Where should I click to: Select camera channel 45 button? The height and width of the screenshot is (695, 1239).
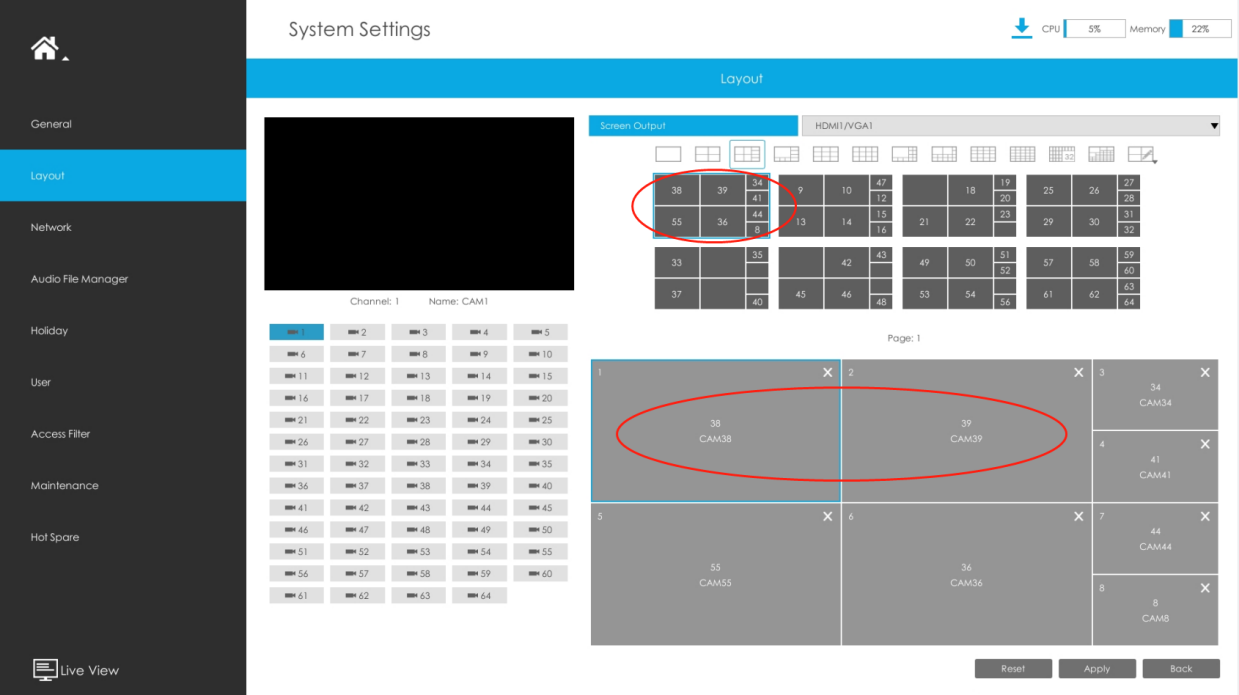(540, 508)
